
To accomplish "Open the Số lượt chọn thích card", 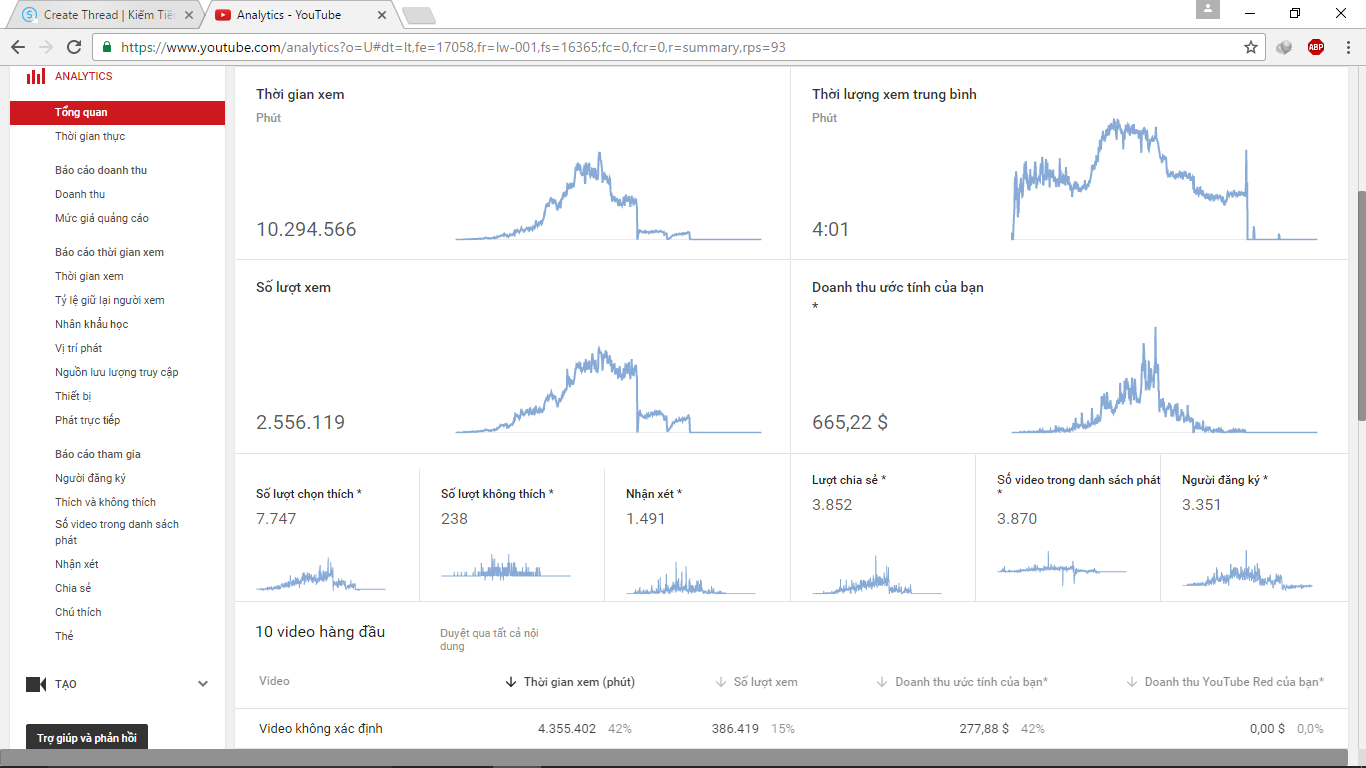I will pos(327,527).
